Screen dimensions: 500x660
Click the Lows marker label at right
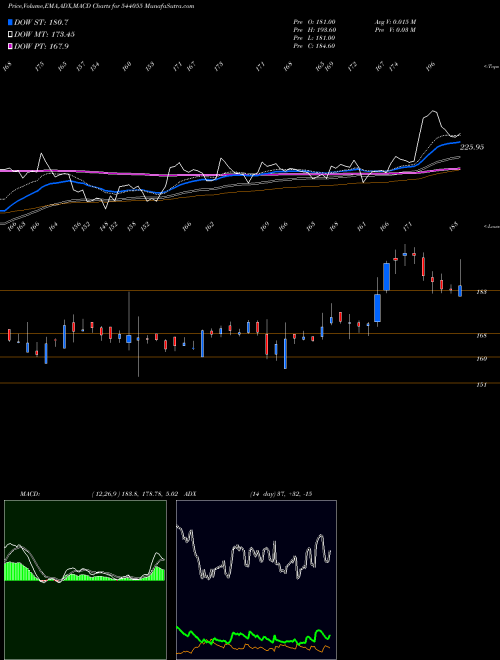tap(492, 226)
